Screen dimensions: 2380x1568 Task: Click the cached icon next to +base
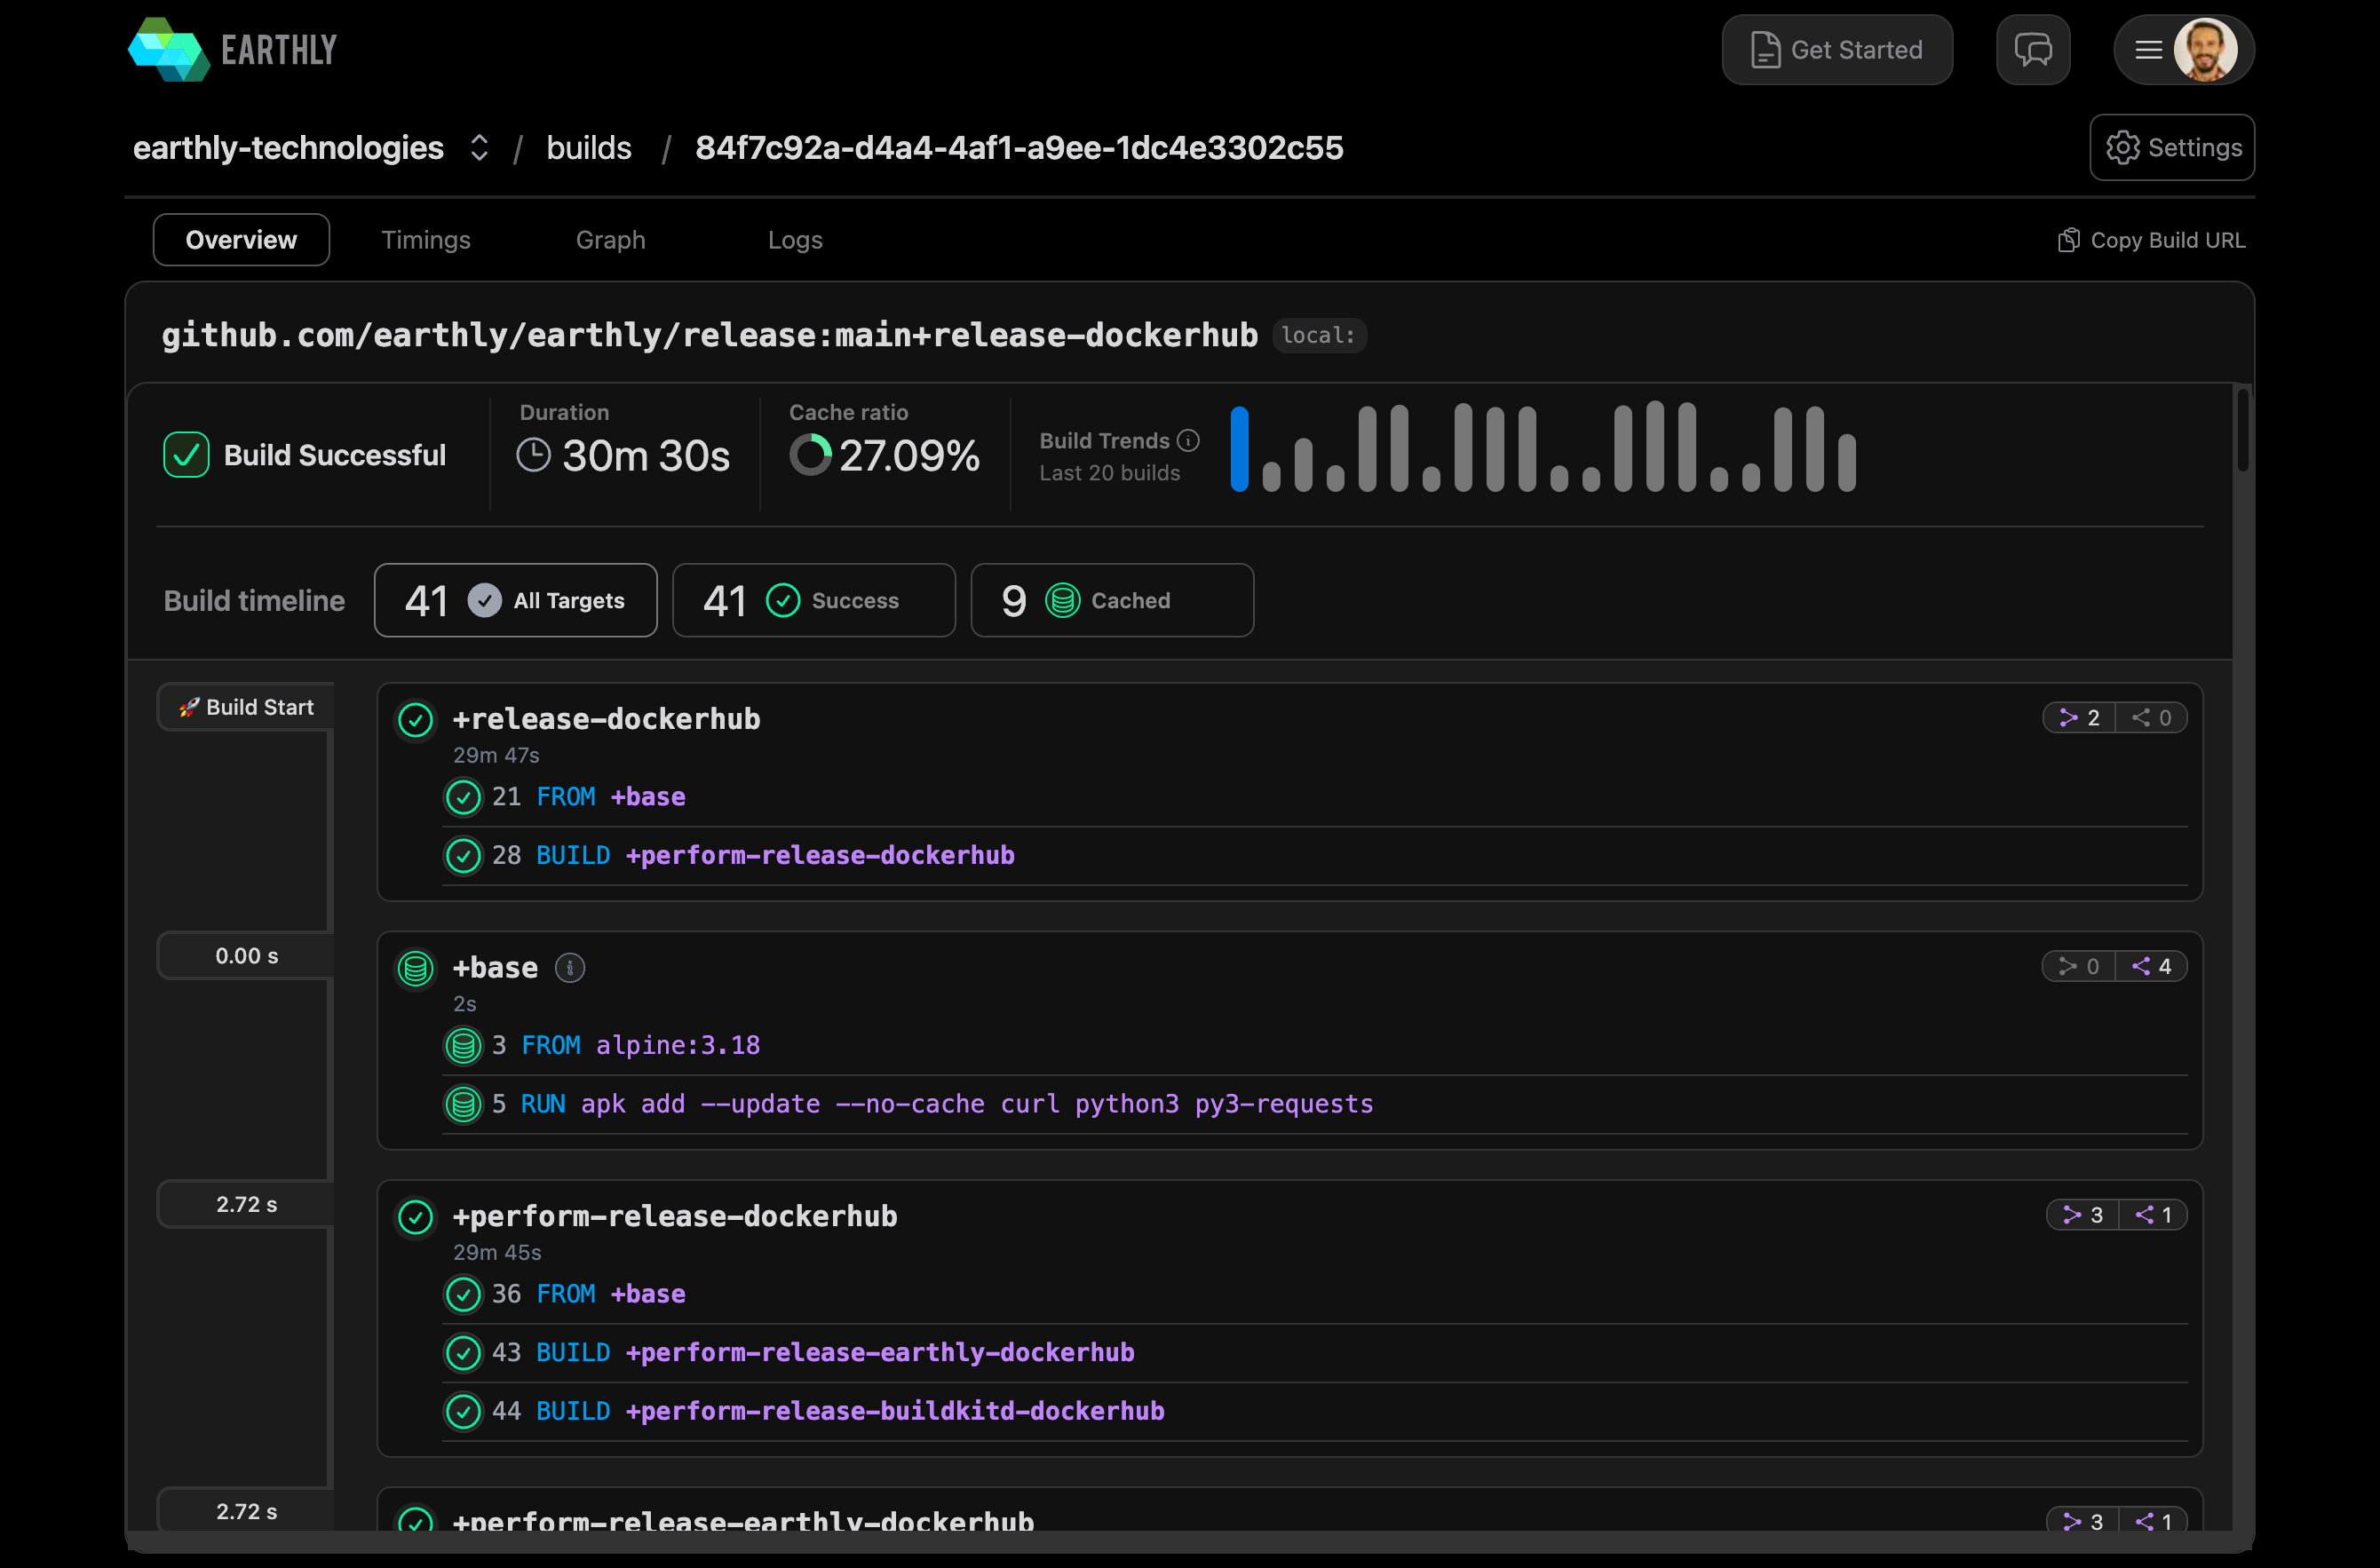[415, 968]
